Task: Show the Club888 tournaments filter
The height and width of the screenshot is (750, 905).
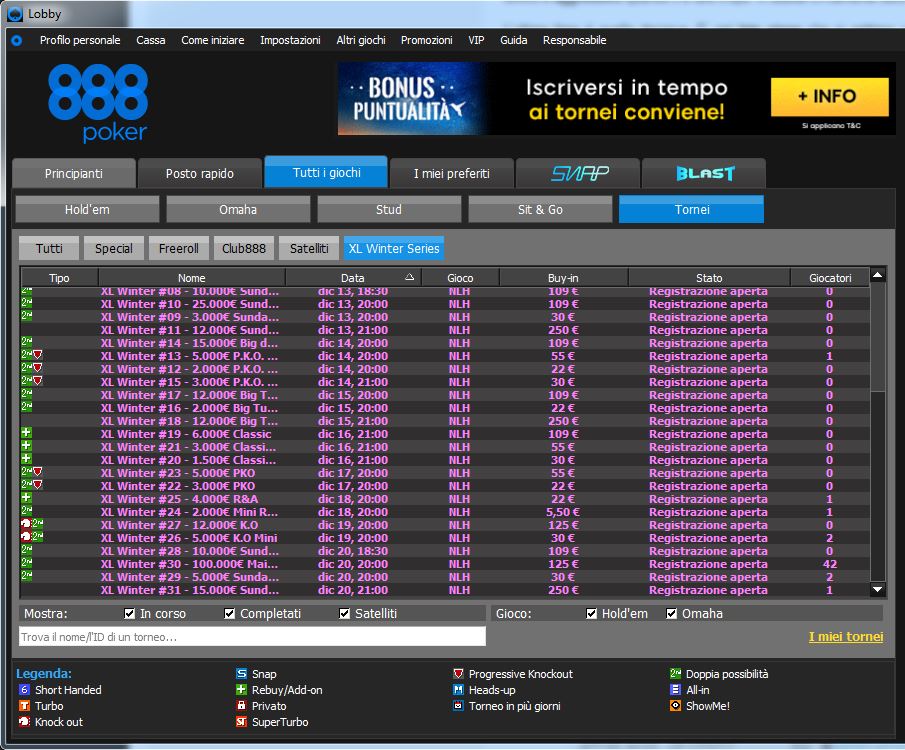Action: (x=244, y=248)
